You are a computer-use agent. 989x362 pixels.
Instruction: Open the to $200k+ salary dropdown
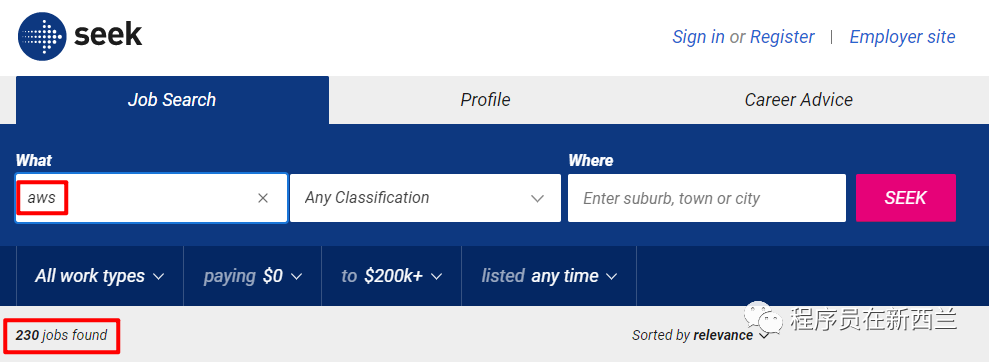tap(392, 276)
